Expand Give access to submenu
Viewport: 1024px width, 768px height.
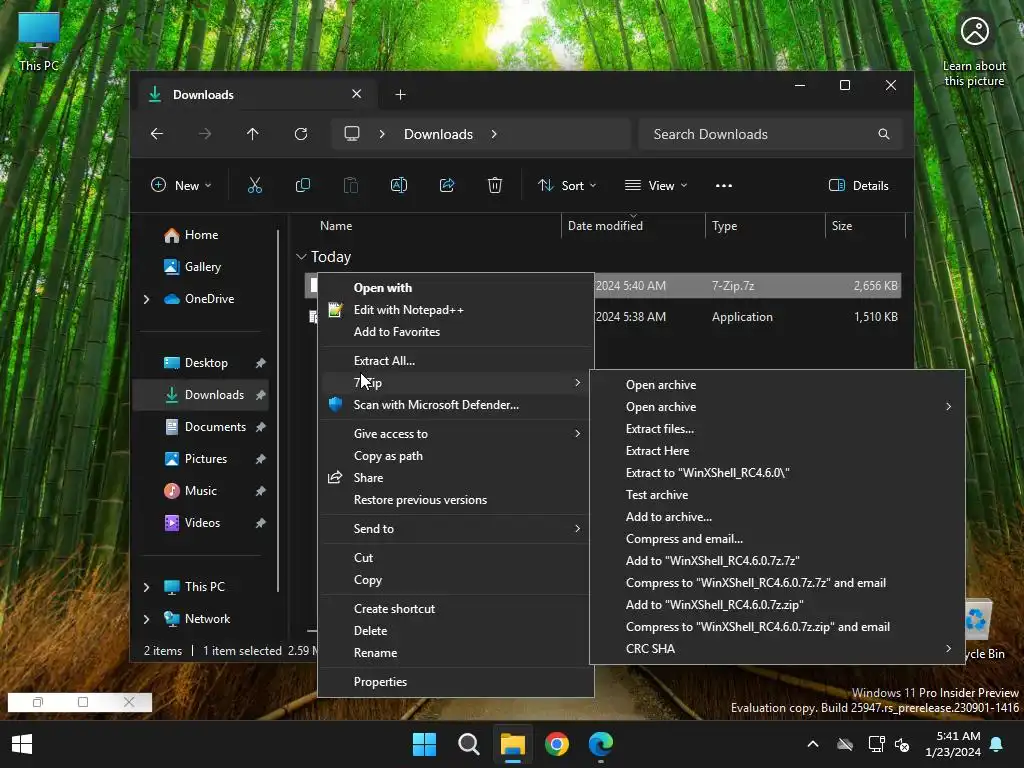click(456, 434)
